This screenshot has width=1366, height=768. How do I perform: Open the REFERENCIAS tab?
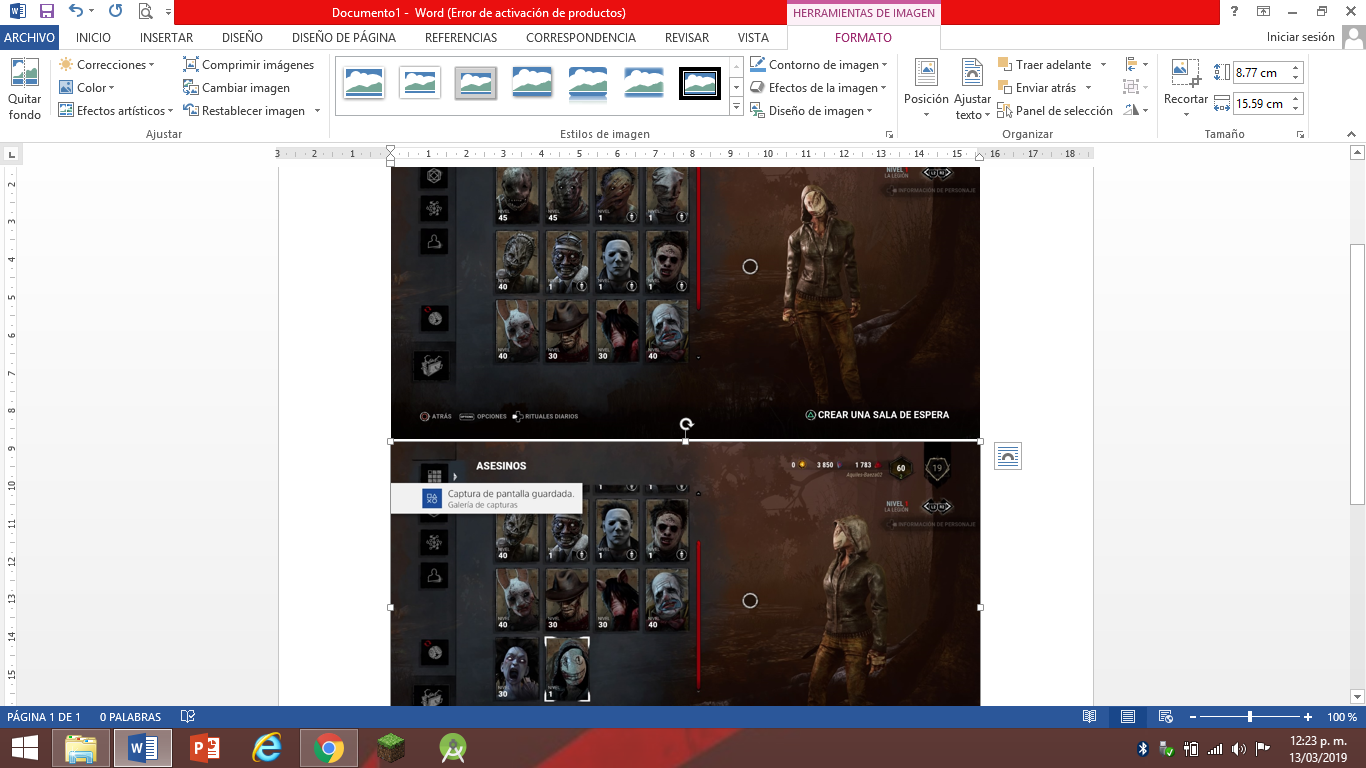point(461,38)
